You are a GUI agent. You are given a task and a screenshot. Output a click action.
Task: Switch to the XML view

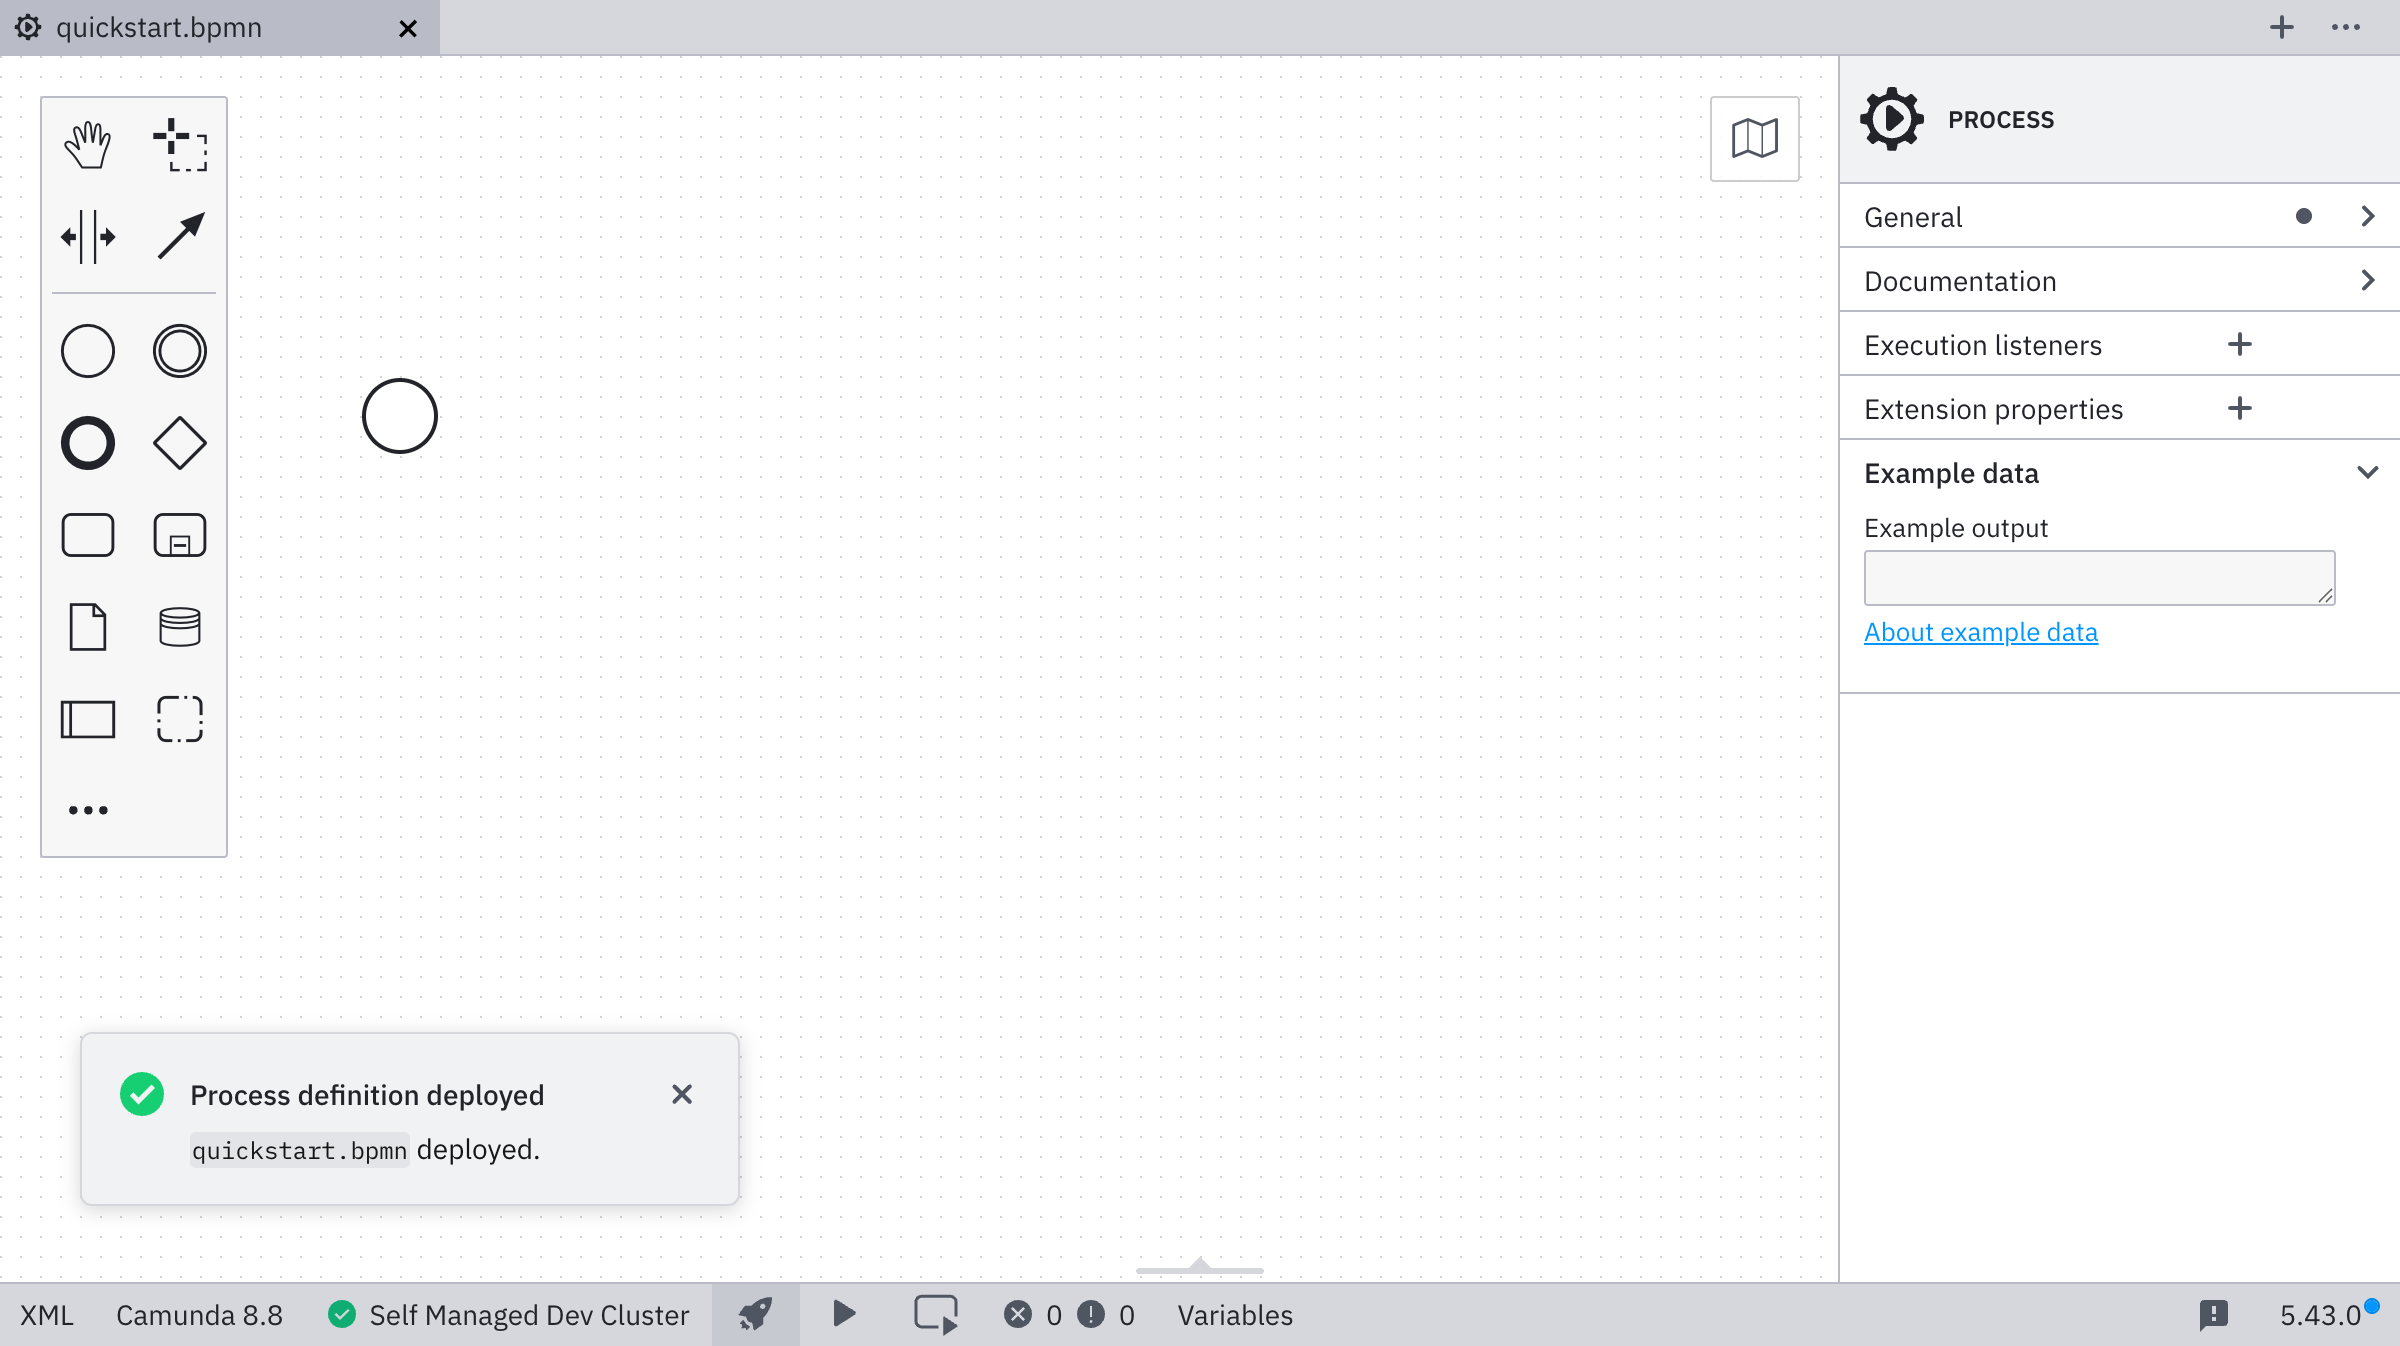pyautogui.click(x=46, y=1315)
